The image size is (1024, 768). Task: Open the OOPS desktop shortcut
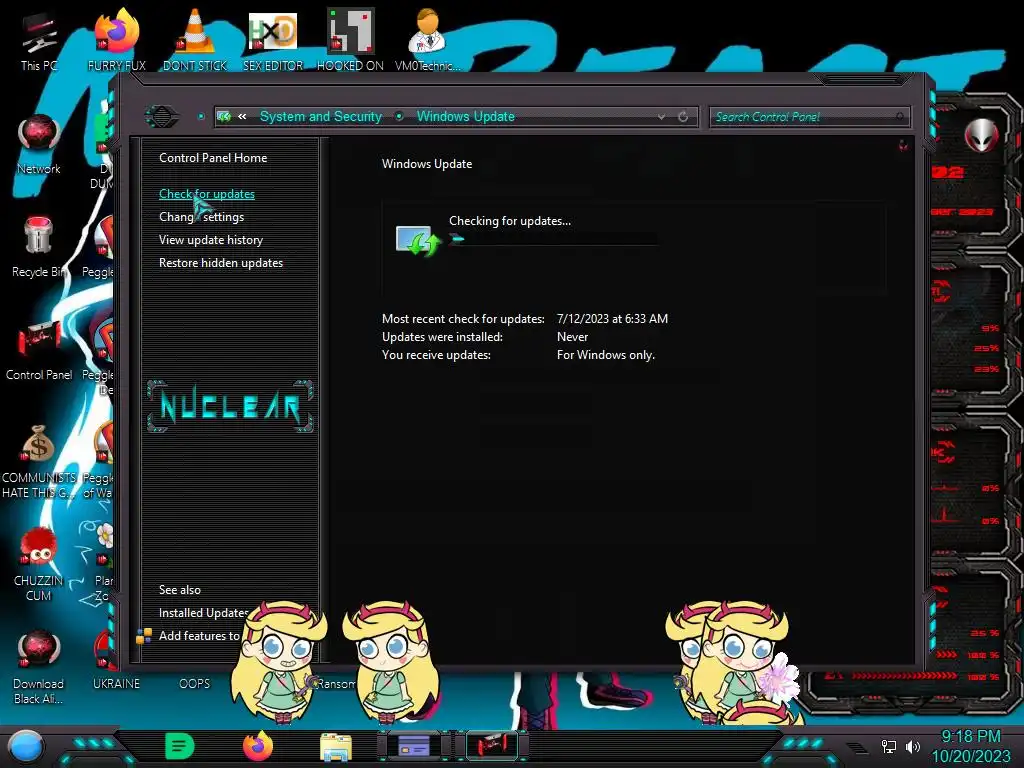[x=195, y=683]
